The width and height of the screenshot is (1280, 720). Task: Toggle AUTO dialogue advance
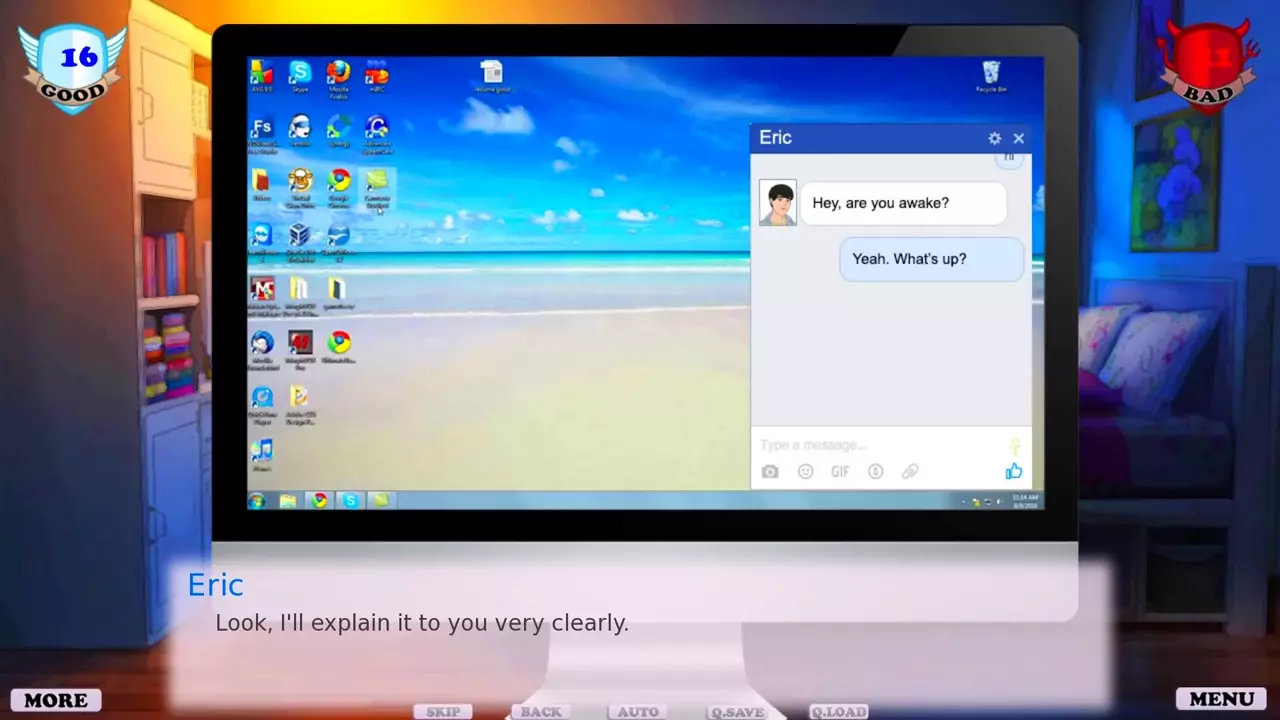(638, 712)
